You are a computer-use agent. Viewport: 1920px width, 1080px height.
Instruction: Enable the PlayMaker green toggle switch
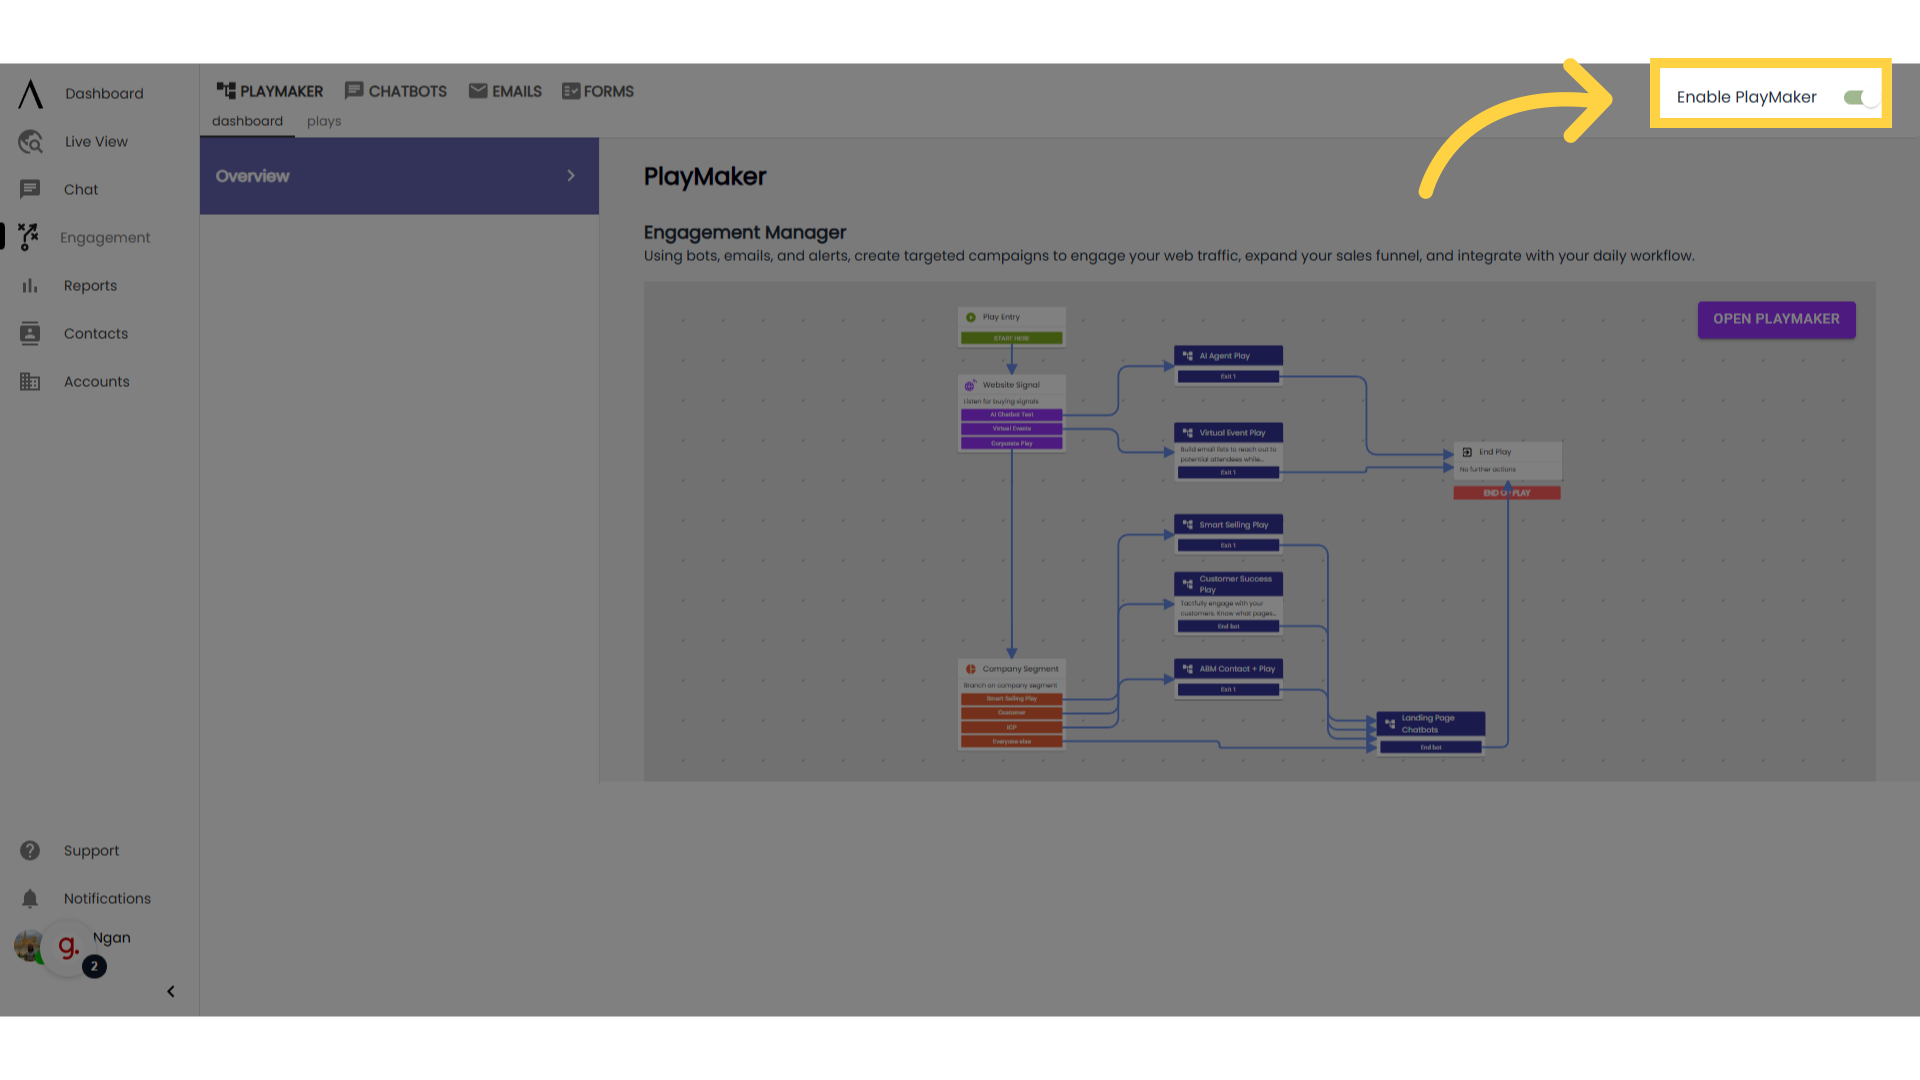pos(1855,95)
